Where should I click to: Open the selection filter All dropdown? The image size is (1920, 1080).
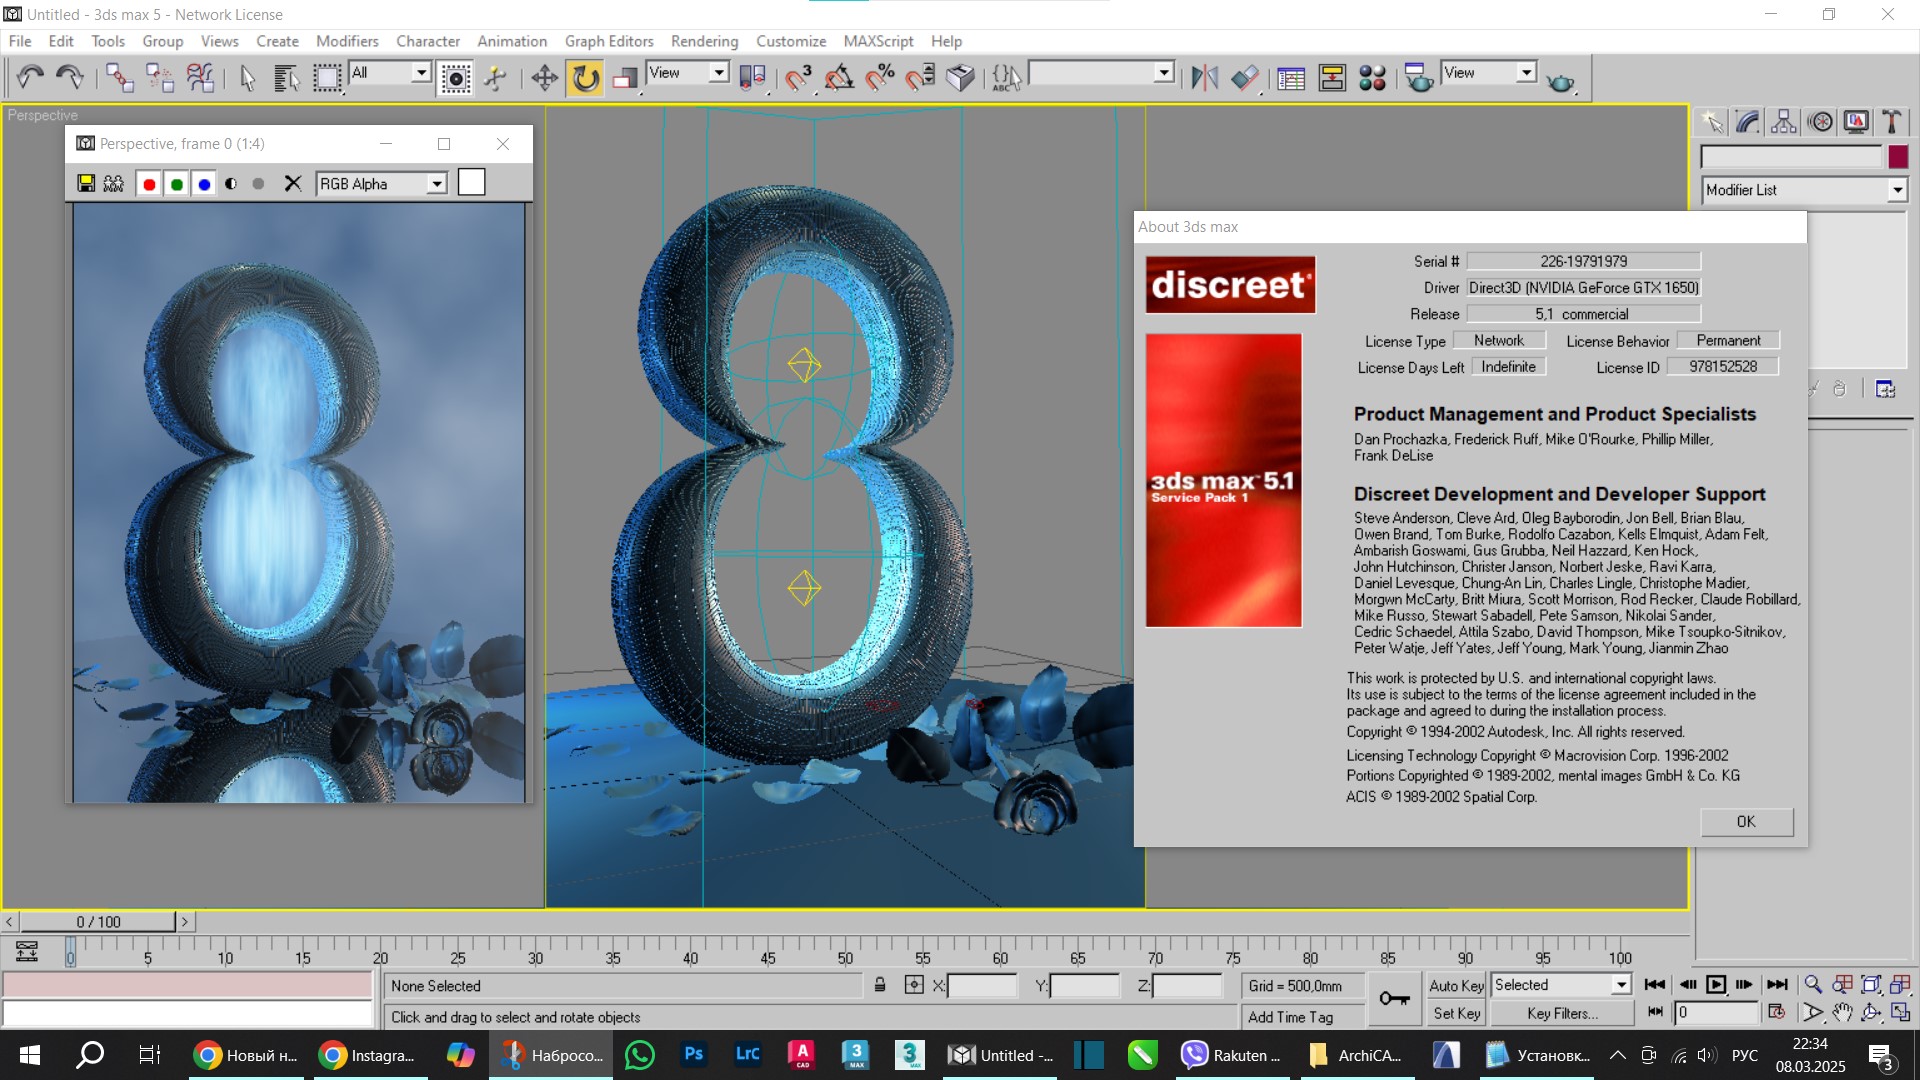click(x=421, y=73)
